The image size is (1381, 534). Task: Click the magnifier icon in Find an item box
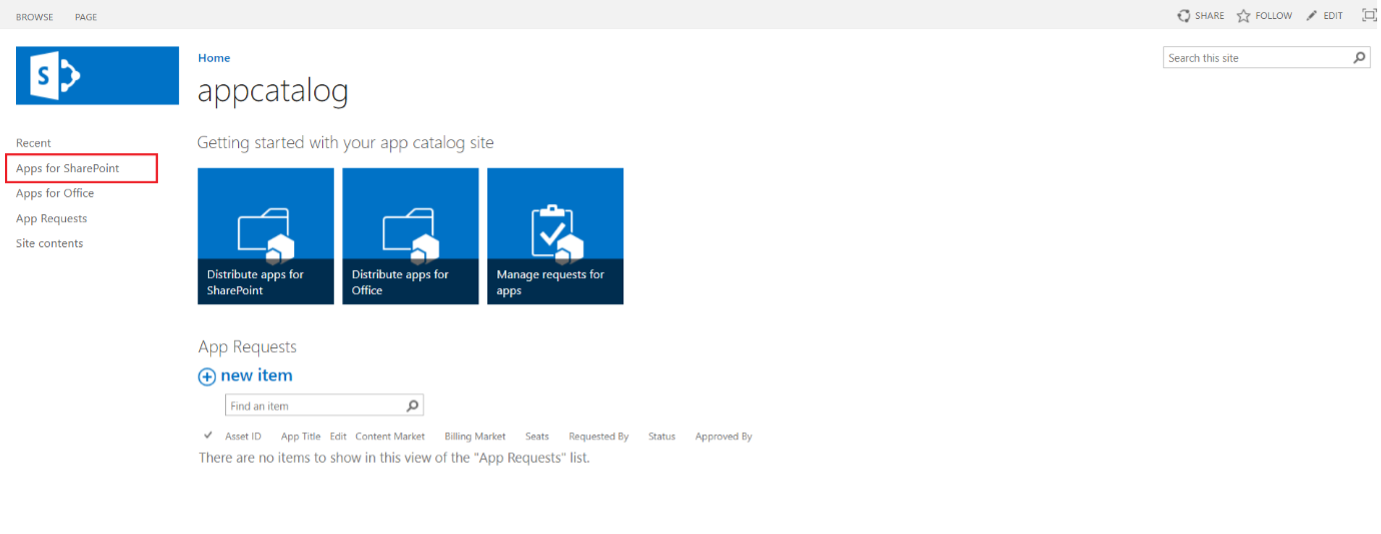tap(412, 406)
